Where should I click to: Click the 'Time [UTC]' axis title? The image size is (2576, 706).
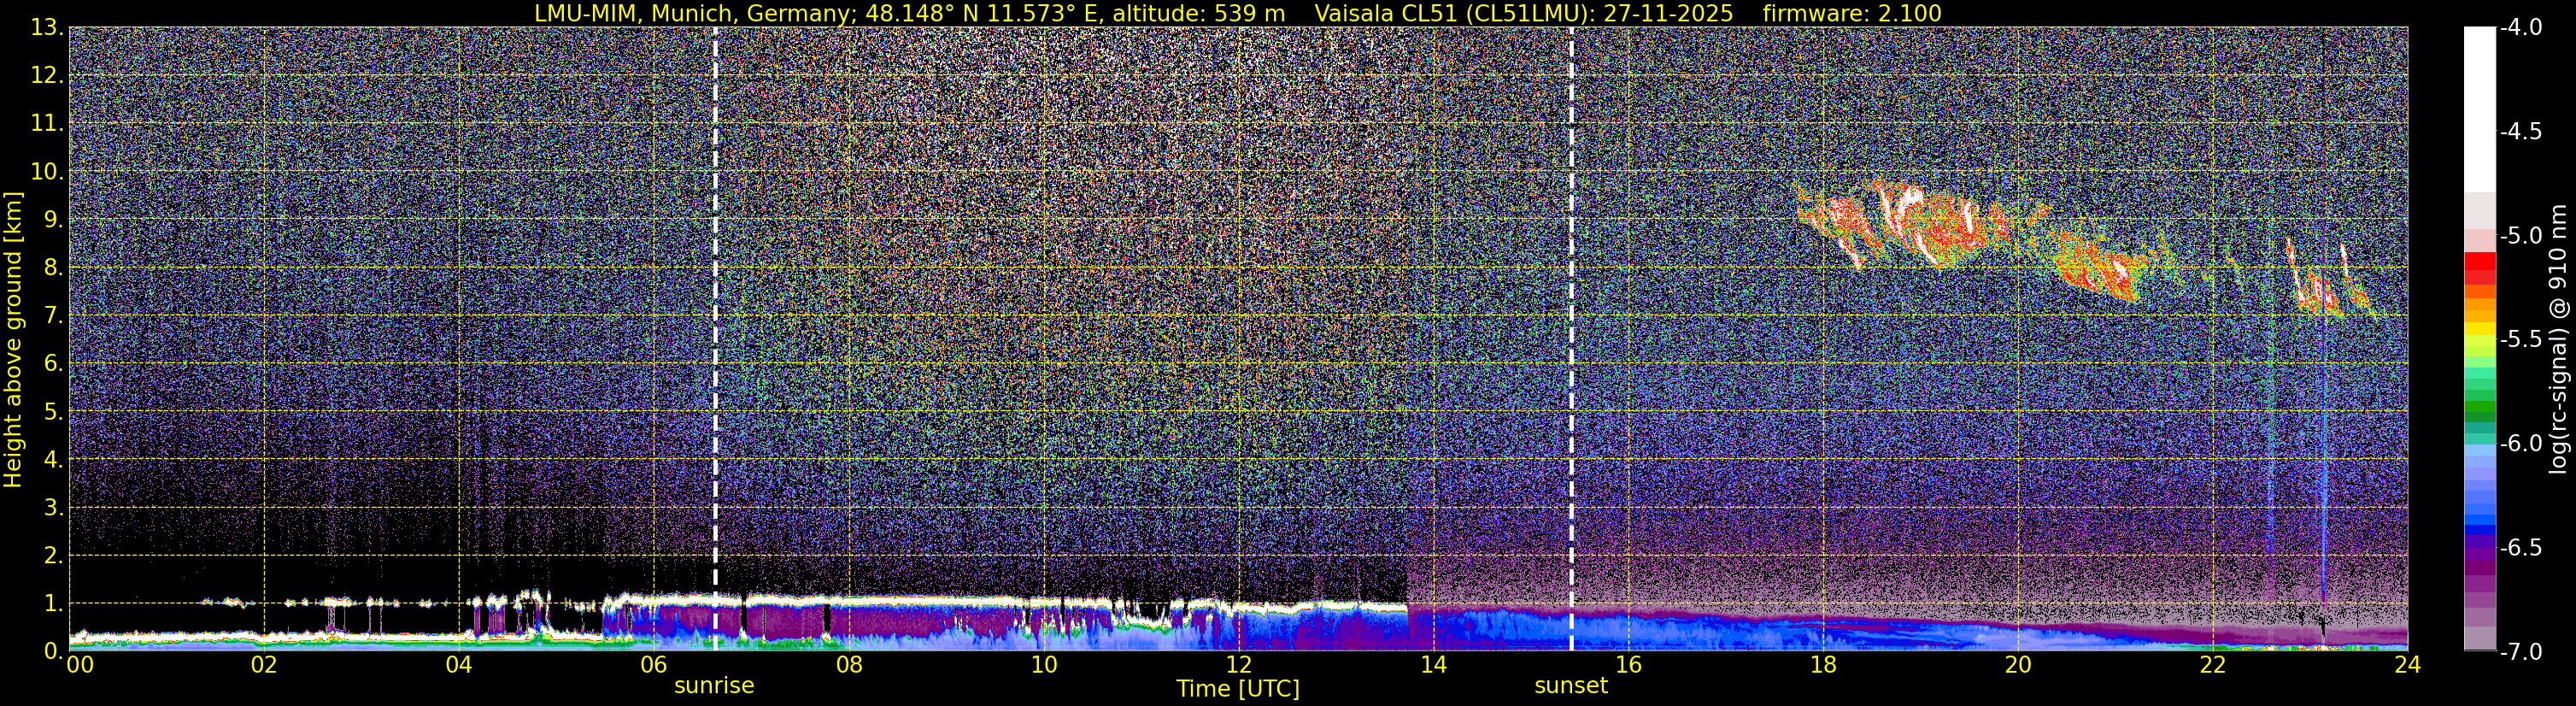[1238, 689]
